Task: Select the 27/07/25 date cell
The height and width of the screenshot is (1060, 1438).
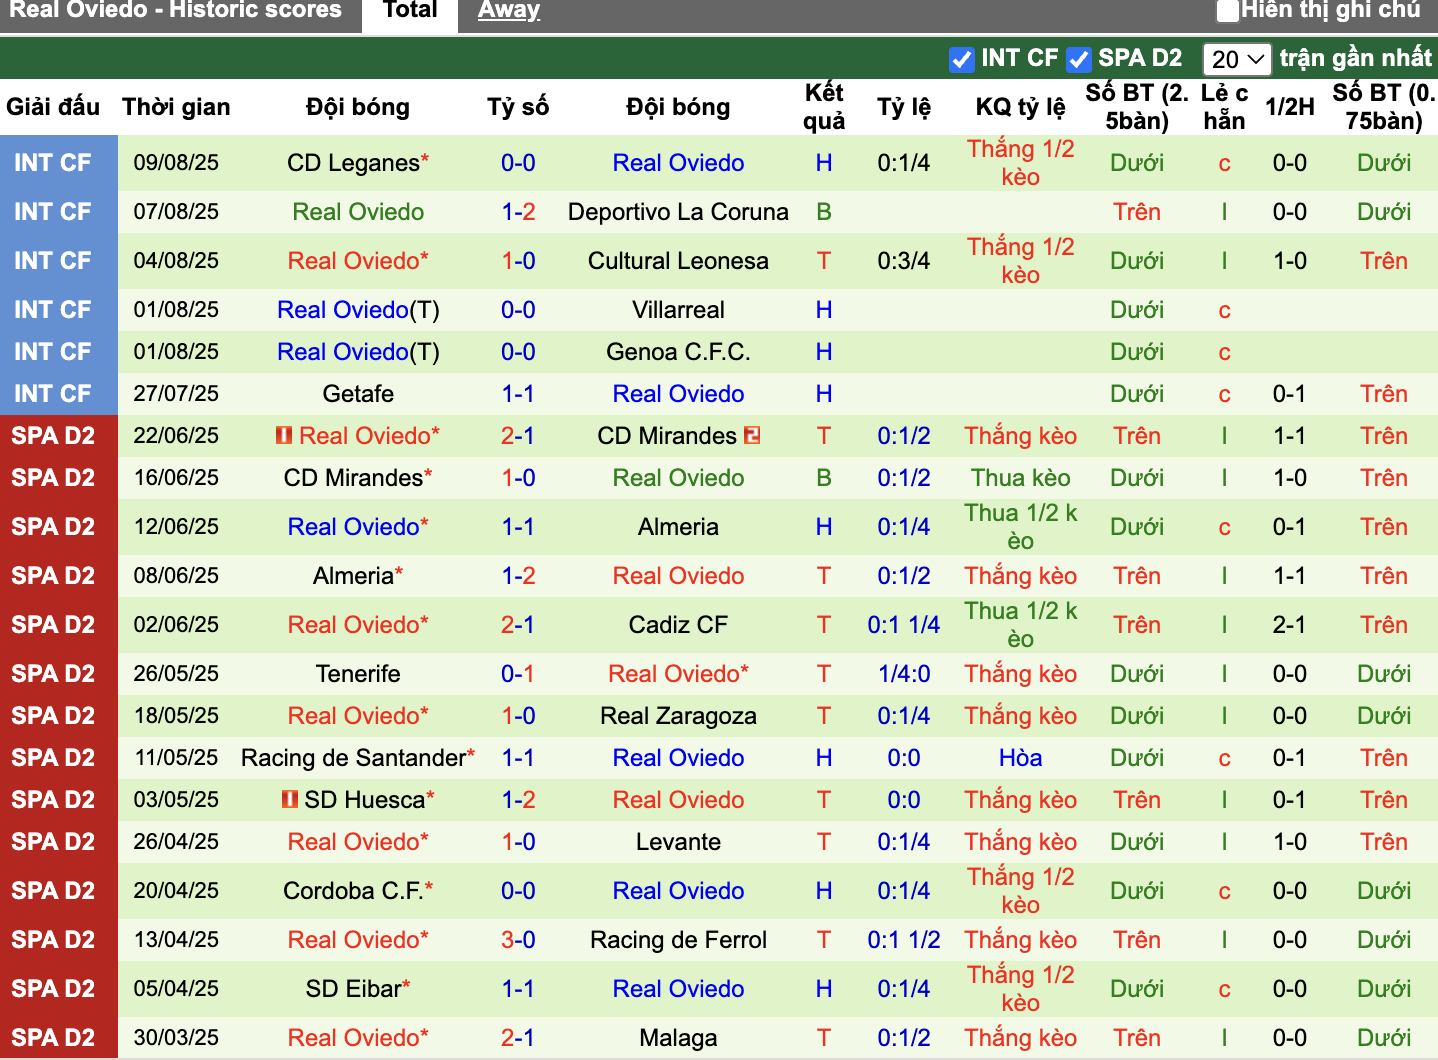Action: (176, 394)
